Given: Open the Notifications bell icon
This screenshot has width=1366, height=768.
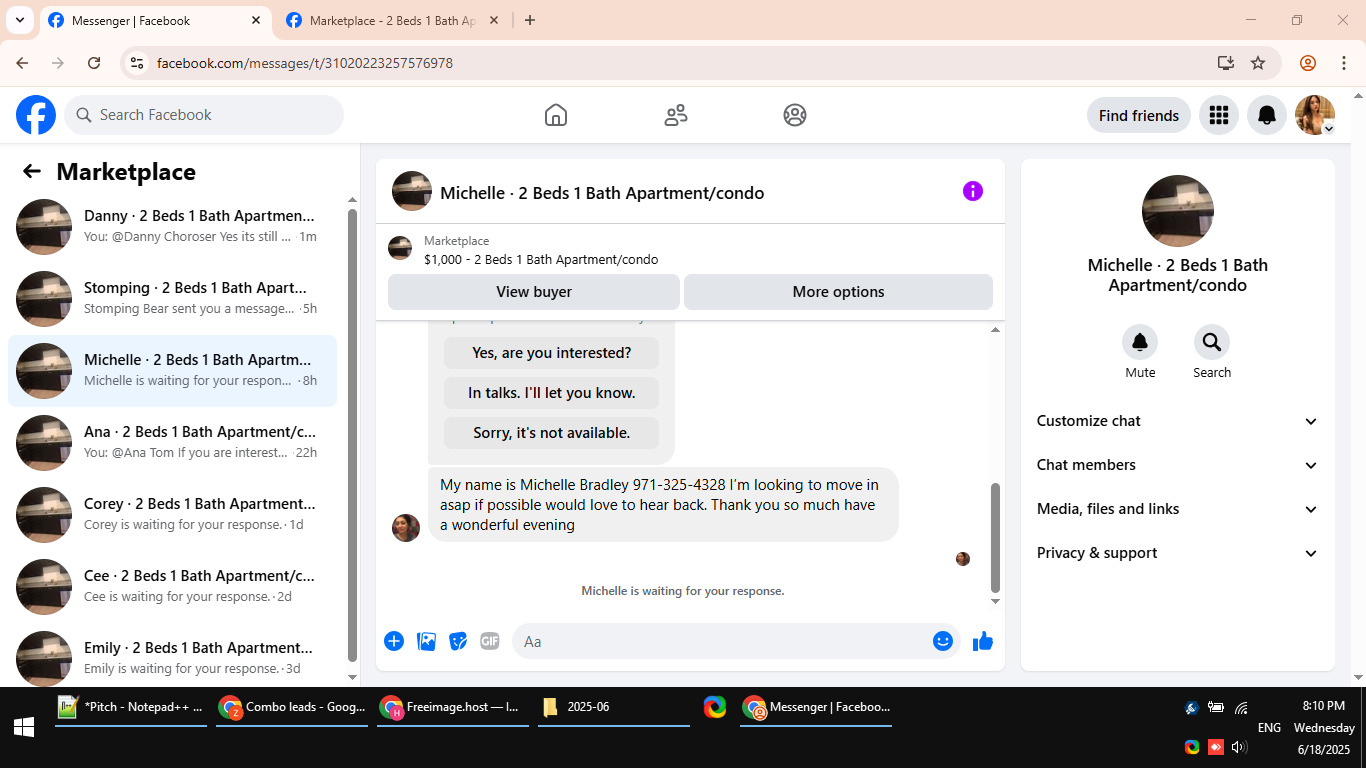Looking at the screenshot, I should 1267,115.
